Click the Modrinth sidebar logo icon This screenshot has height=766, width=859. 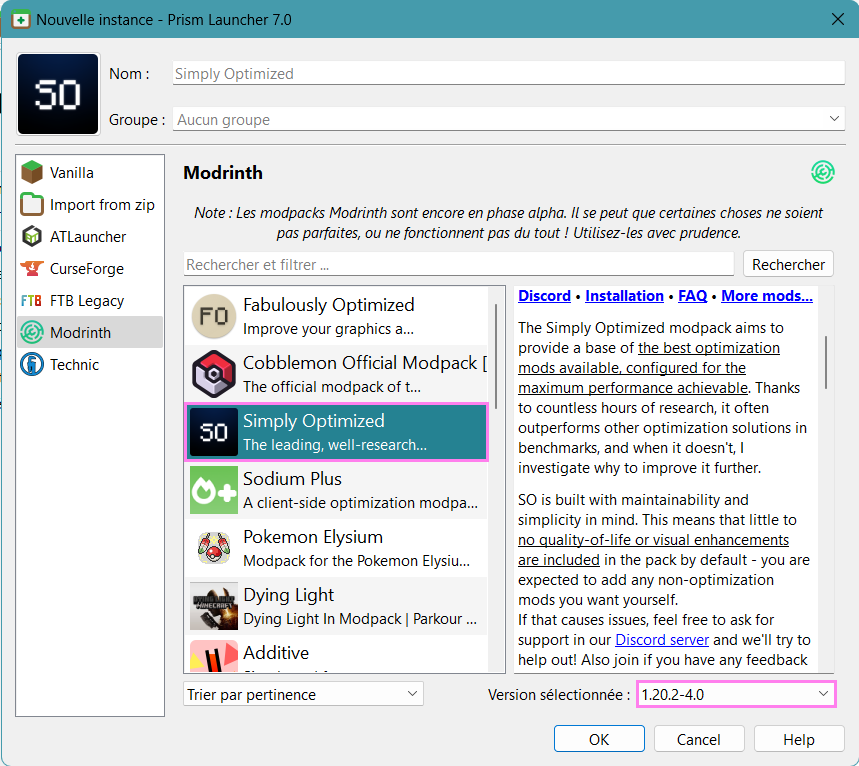point(32,333)
